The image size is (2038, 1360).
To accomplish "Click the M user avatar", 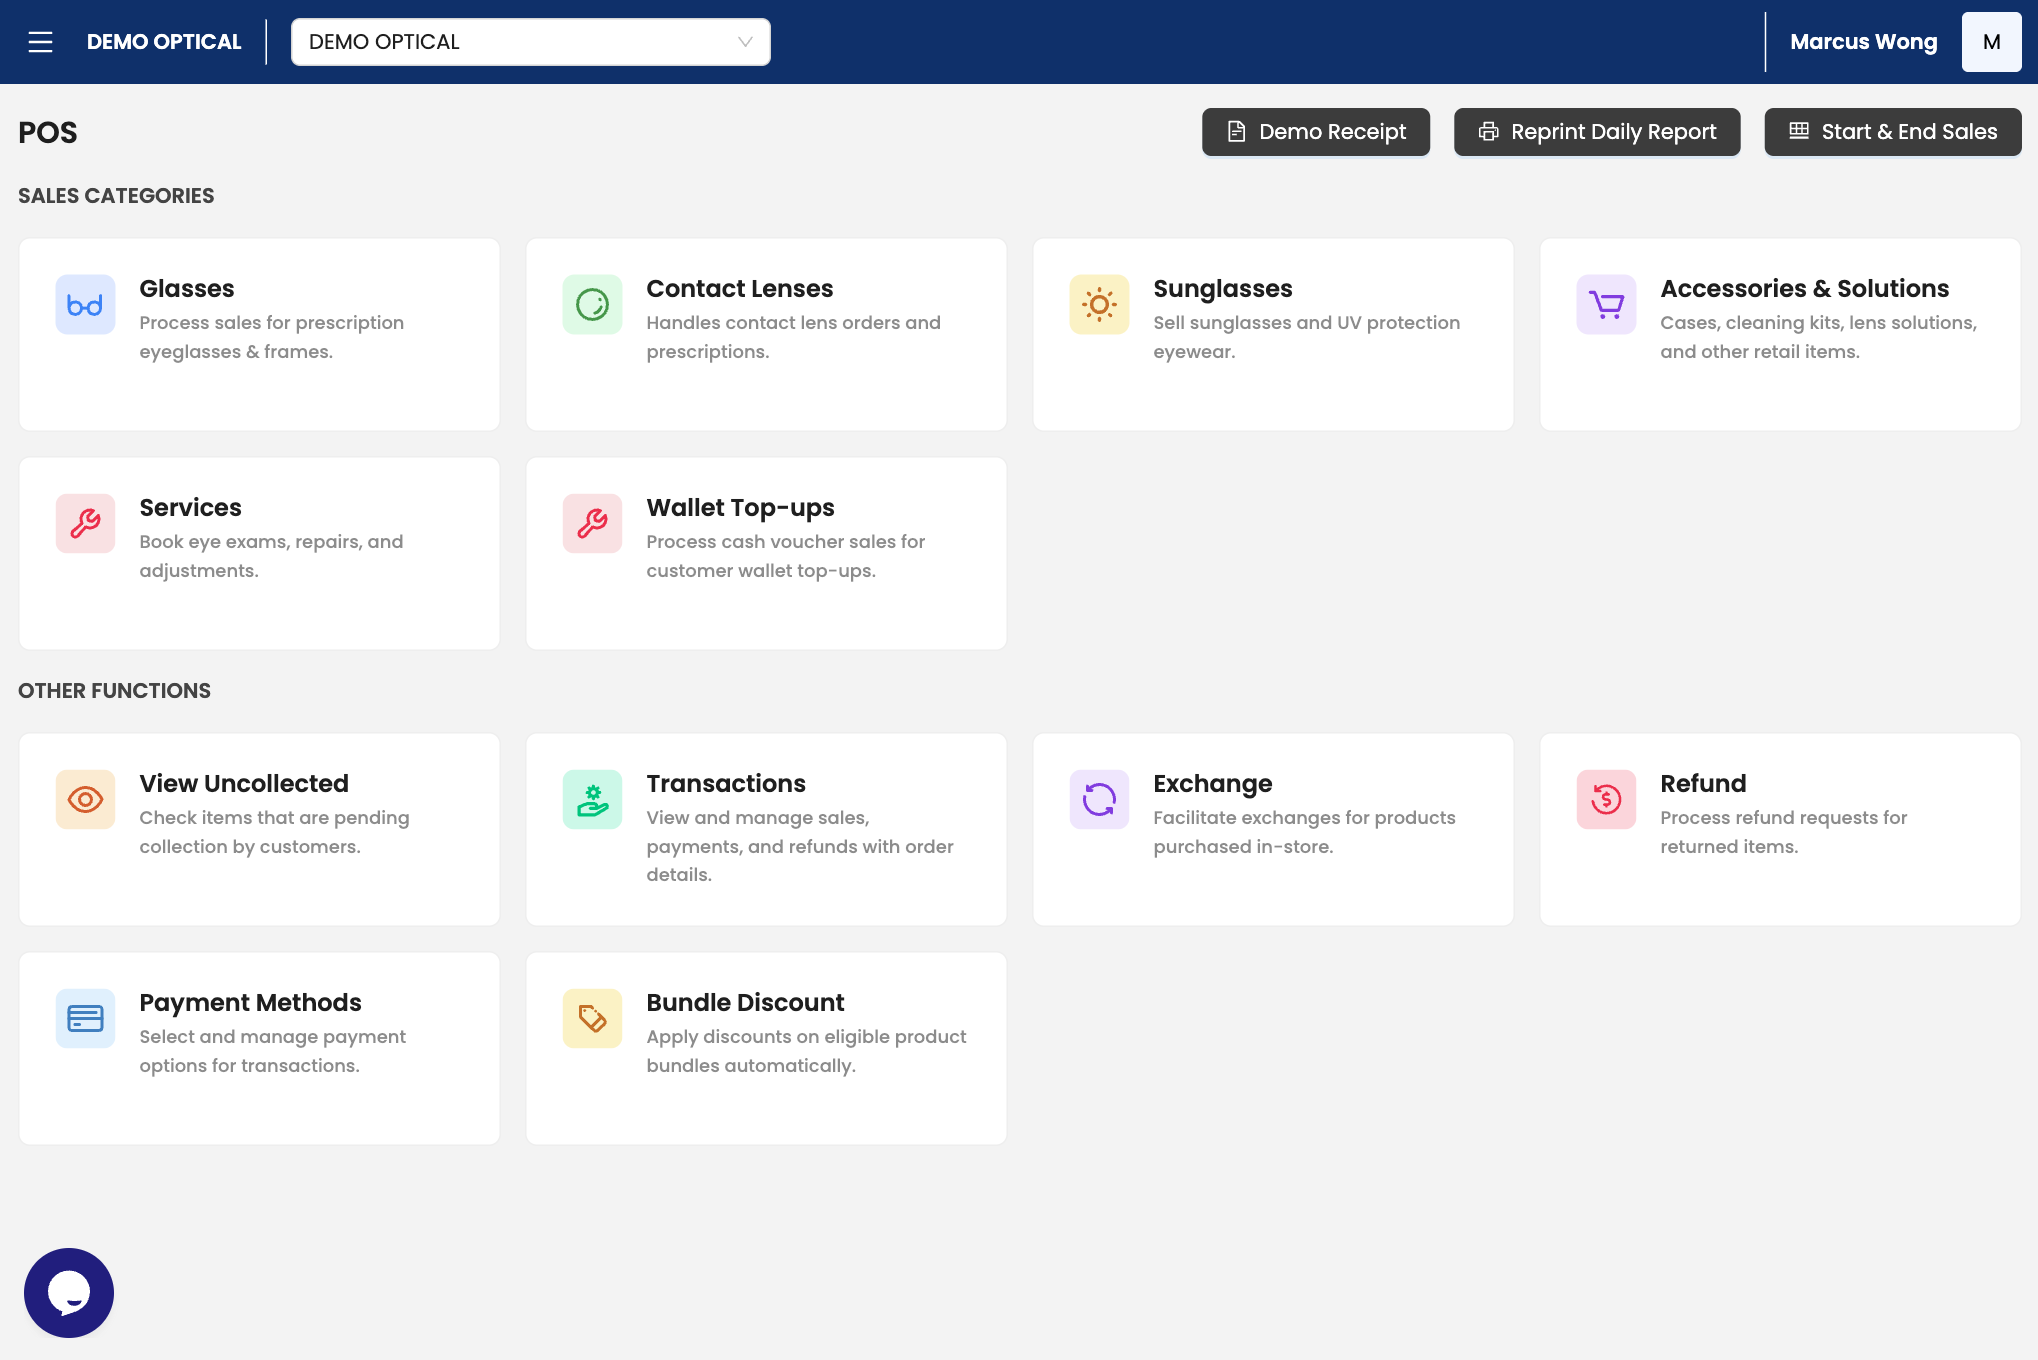I will 1991,42.
